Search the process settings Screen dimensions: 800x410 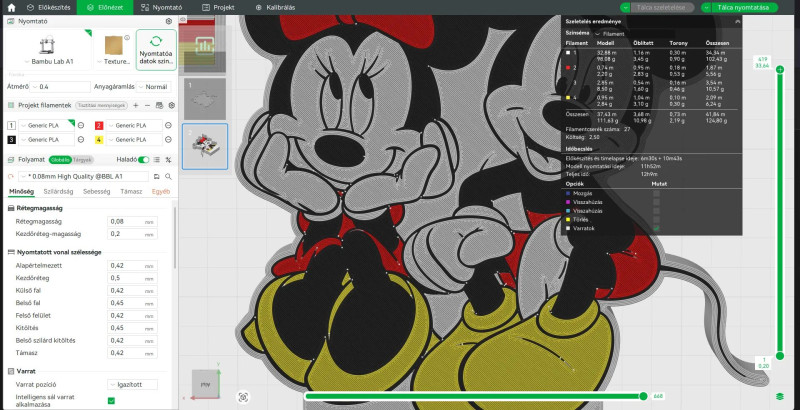click(x=168, y=176)
